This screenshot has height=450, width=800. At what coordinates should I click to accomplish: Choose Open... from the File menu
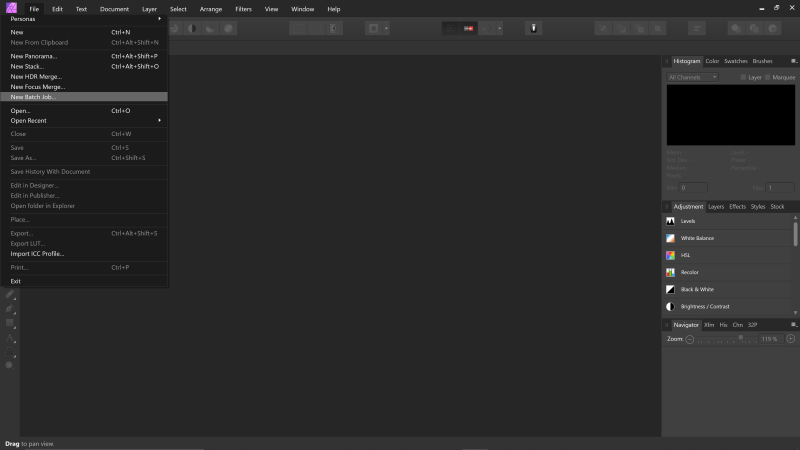click(x=84, y=111)
